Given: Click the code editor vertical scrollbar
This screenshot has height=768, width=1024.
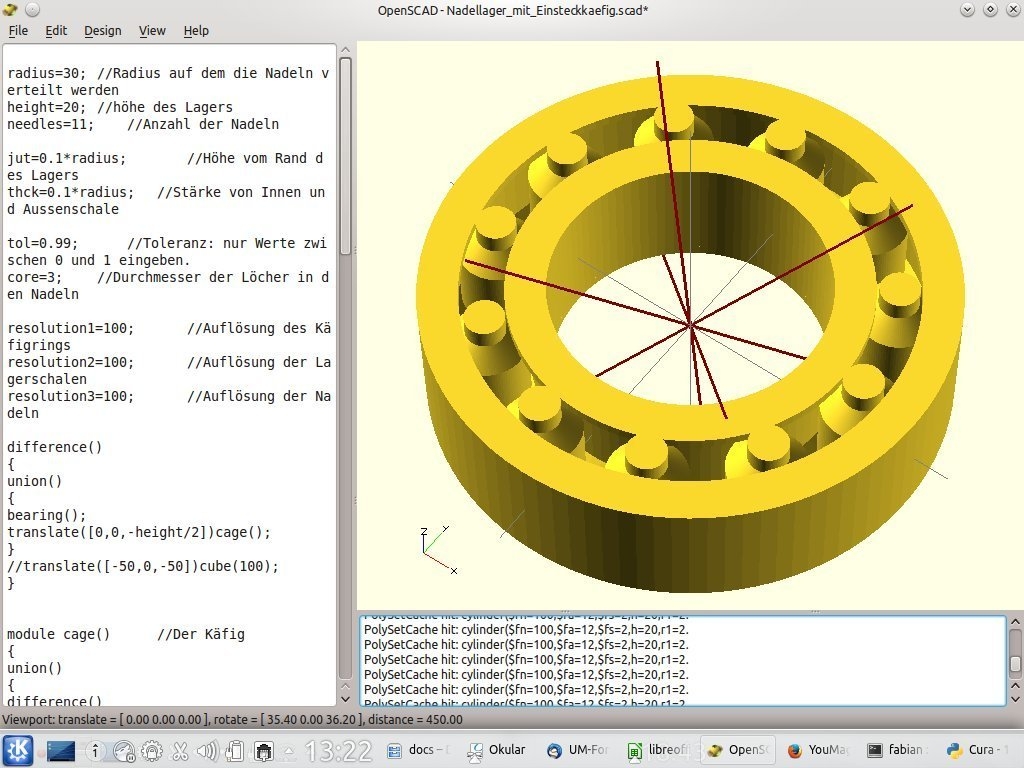Looking at the screenshot, I should click(x=345, y=150).
